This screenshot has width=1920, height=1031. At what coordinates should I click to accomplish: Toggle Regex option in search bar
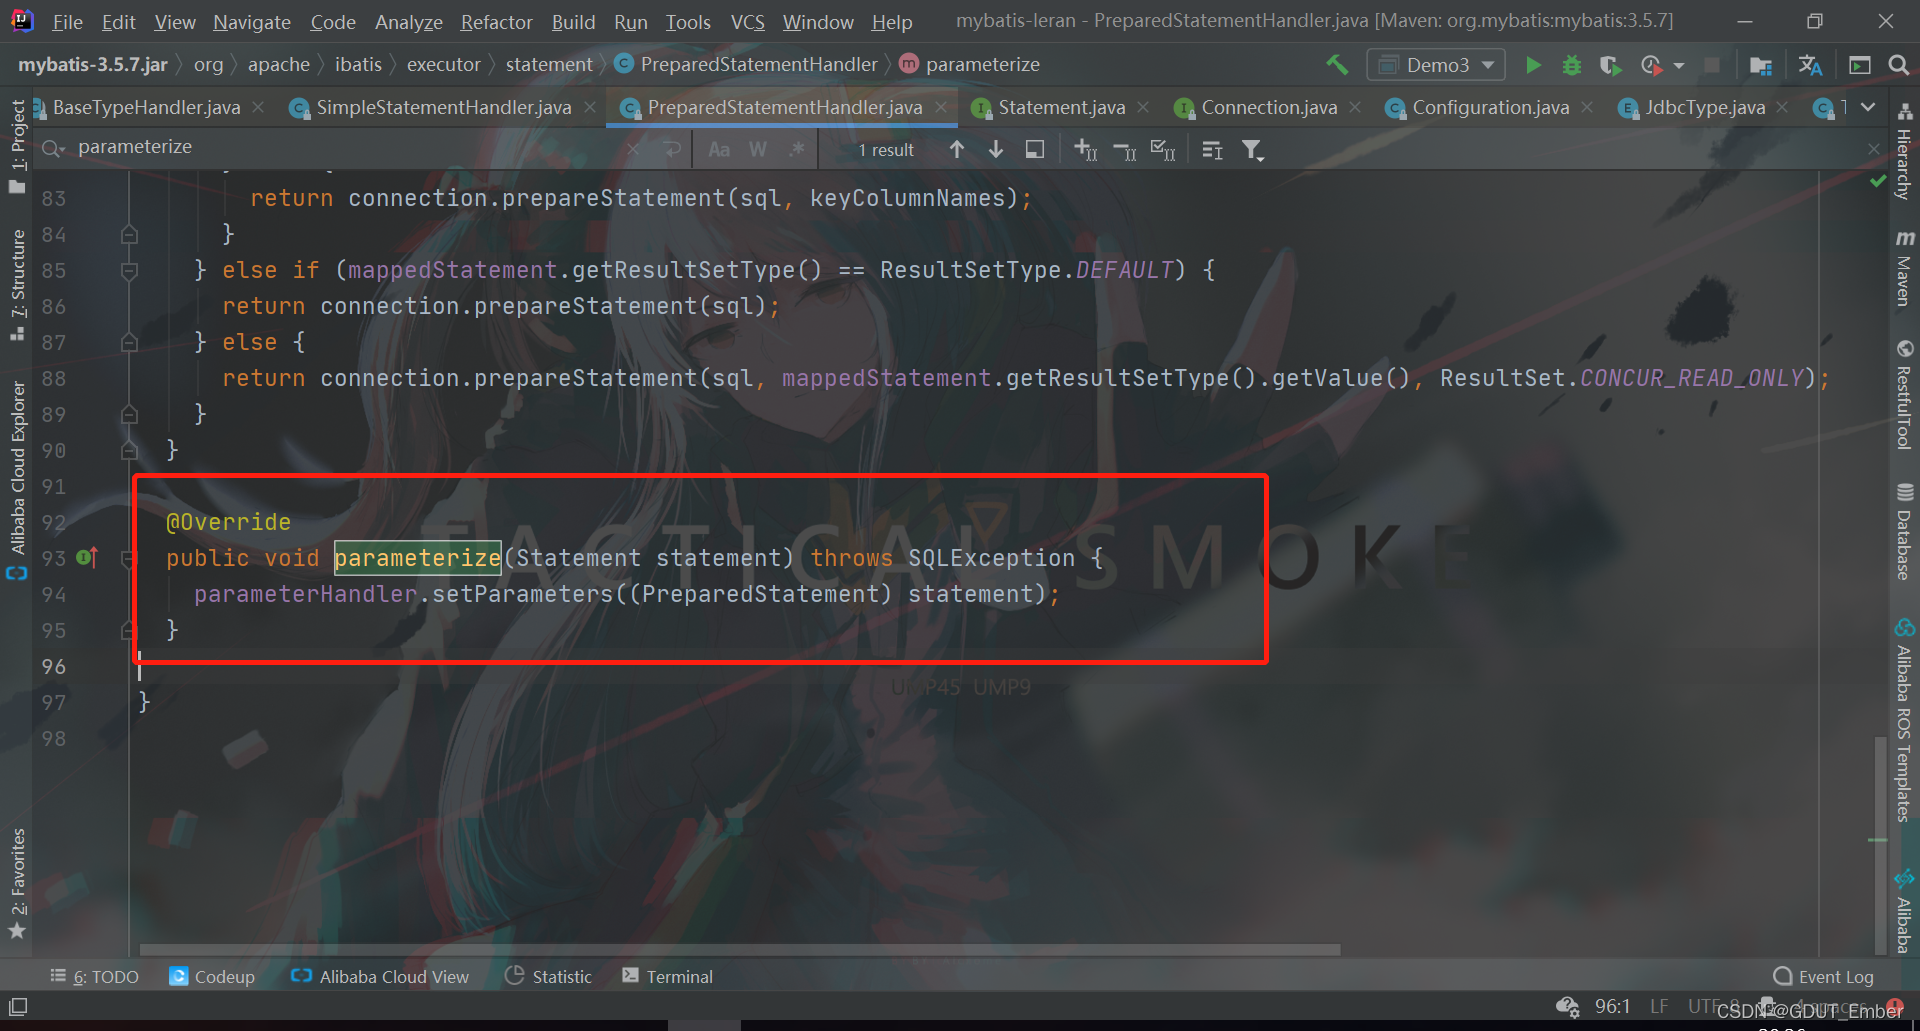point(796,149)
